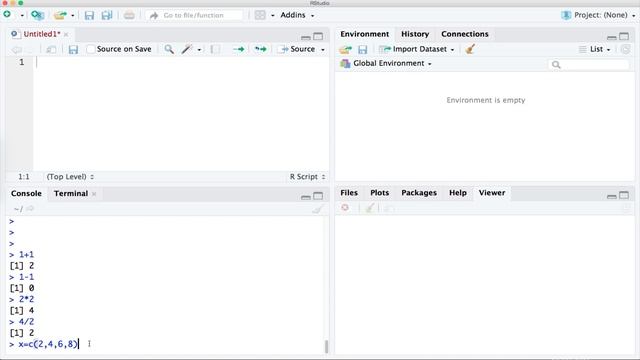The height and width of the screenshot is (360, 640).
Task: Select the Terminal tab
Action: (x=71, y=193)
